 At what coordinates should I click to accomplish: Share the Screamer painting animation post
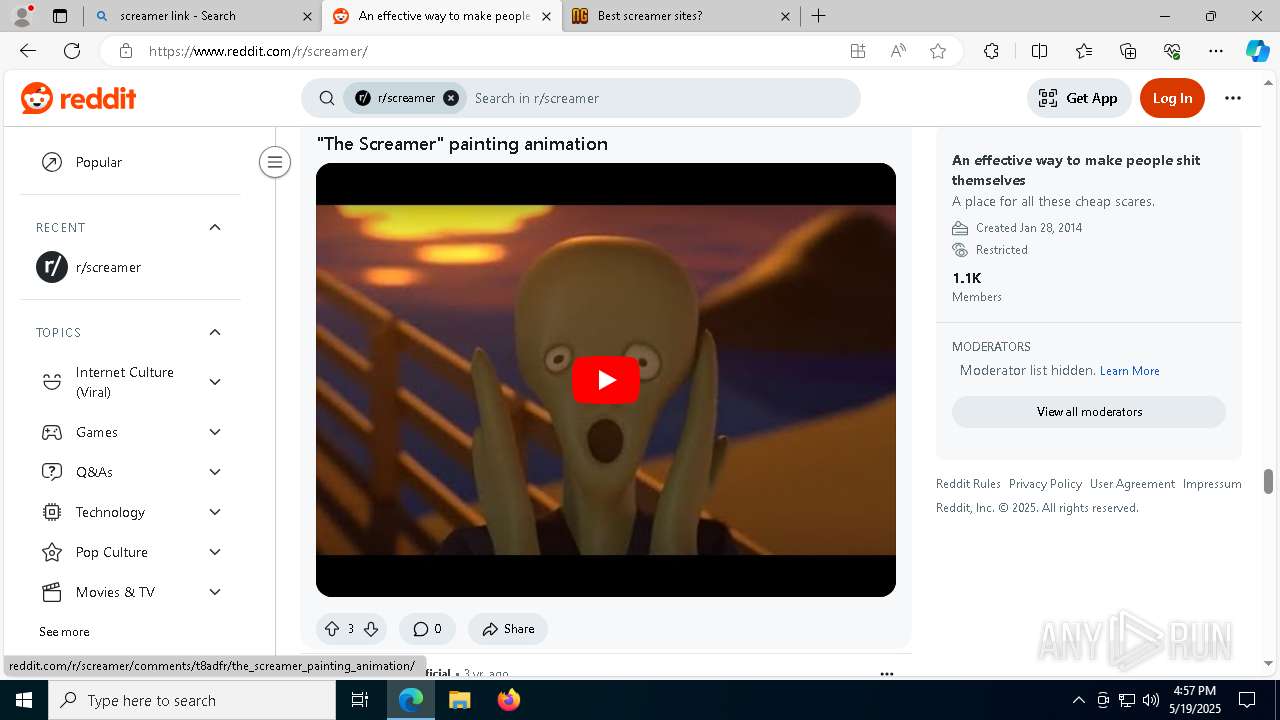(x=508, y=629)
